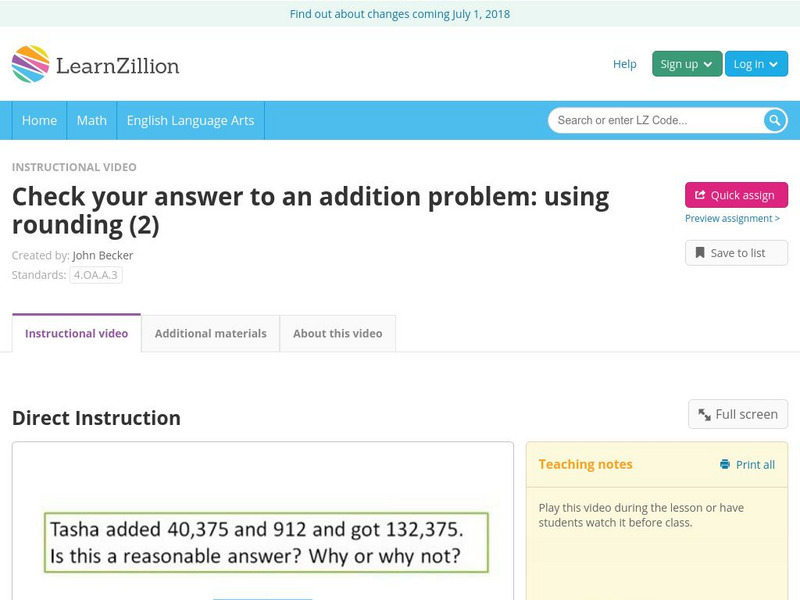800x600 pixels.
Task: Click inside the LZ Code search field
Action: (x=650, y=120)
